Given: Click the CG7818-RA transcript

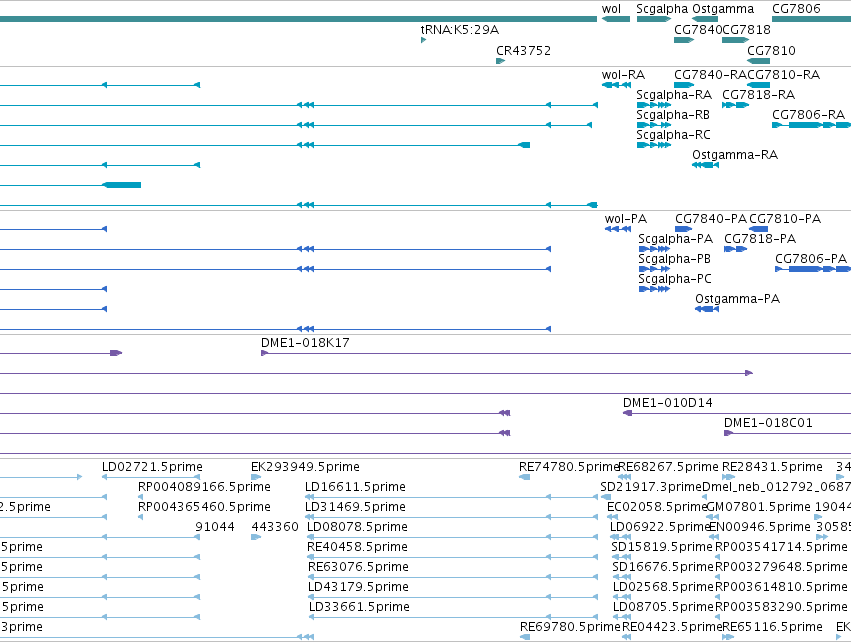Looking at the screenshot, I should (735, 105).
